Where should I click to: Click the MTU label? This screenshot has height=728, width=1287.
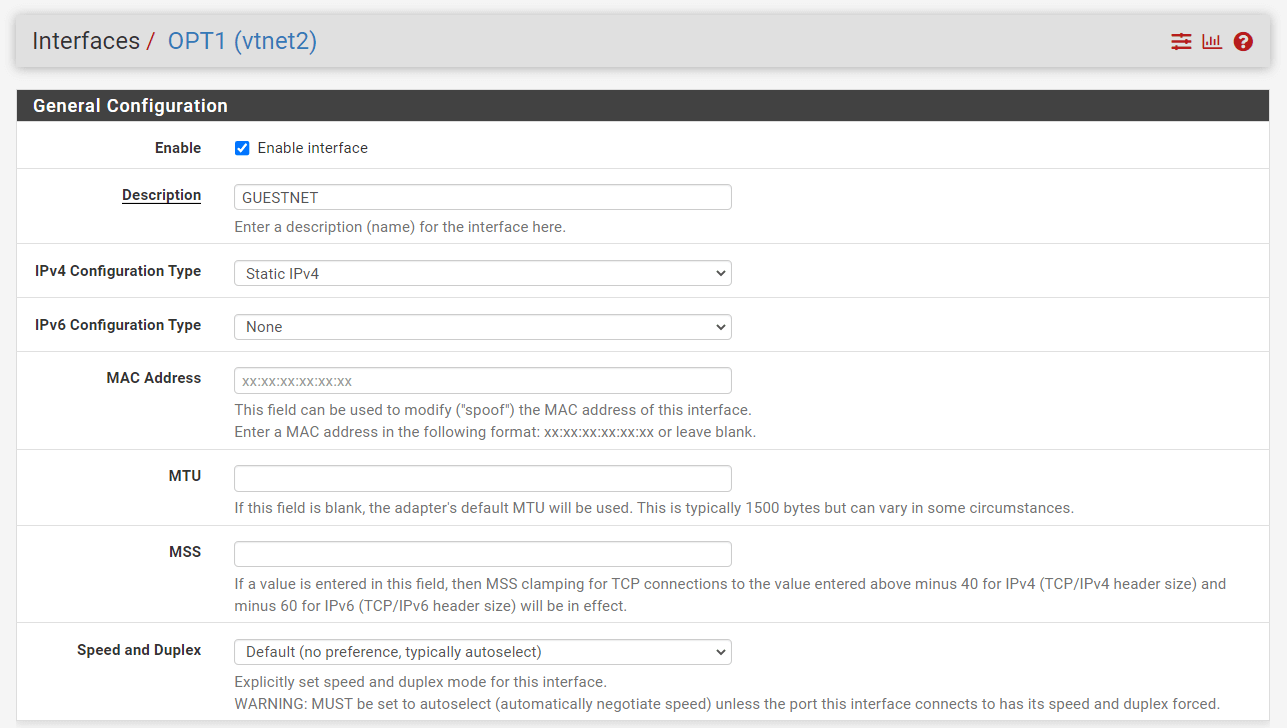[x=185, y=476]
